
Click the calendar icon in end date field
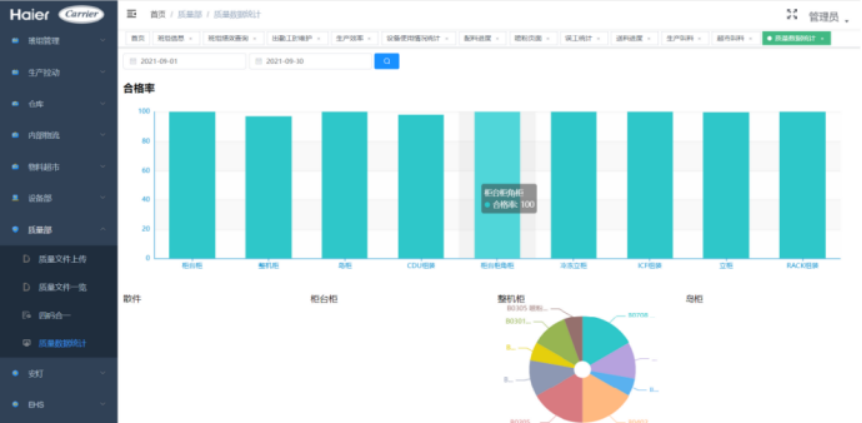(259, 61)
